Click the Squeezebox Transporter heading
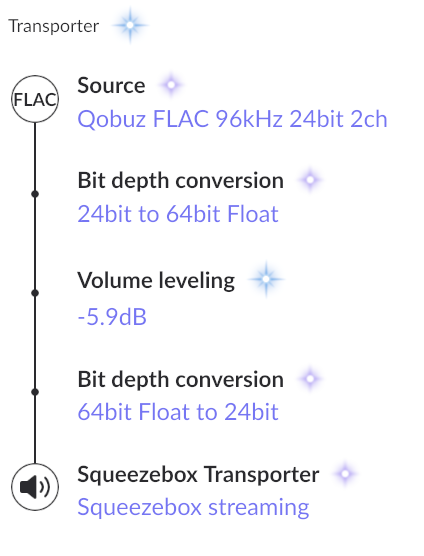This screenshot has width=424, height=556. 198,475
